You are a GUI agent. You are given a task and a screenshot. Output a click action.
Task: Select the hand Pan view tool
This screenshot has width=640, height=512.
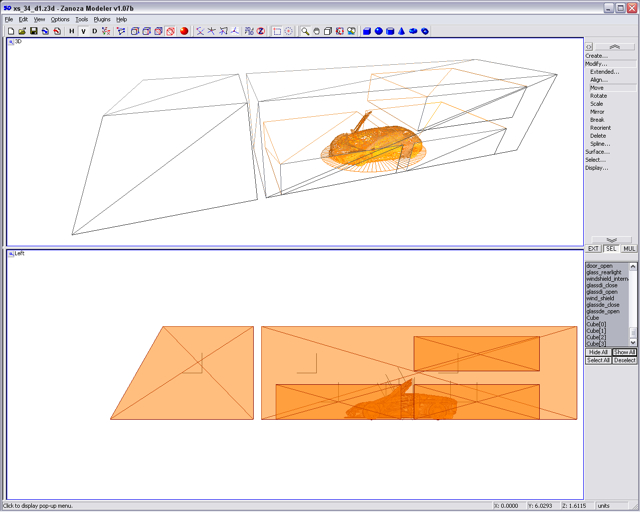316,31
